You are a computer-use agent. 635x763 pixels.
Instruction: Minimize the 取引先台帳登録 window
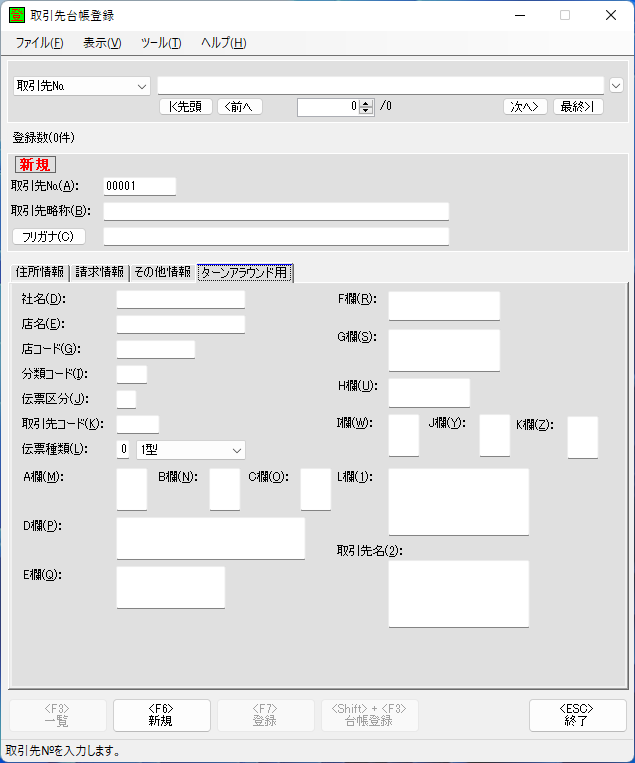tap(520, 16)
